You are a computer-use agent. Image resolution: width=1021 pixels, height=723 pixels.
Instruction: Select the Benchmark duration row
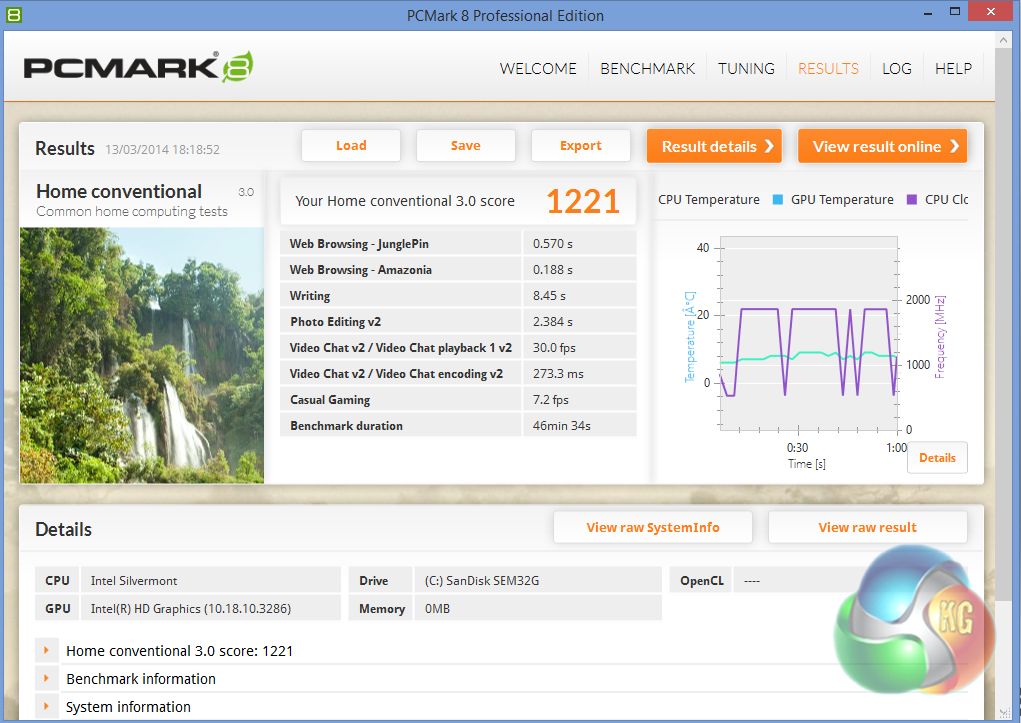point(458,426)
